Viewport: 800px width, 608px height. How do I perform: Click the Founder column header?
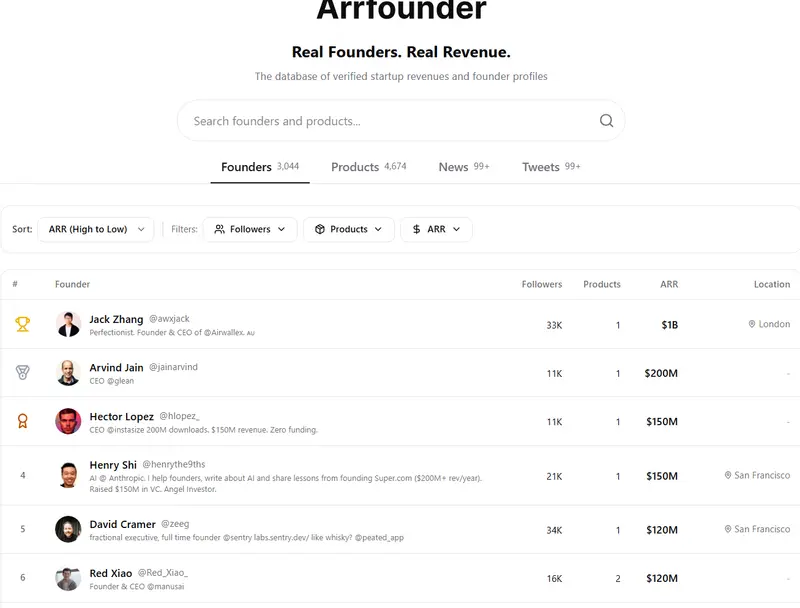72,284
